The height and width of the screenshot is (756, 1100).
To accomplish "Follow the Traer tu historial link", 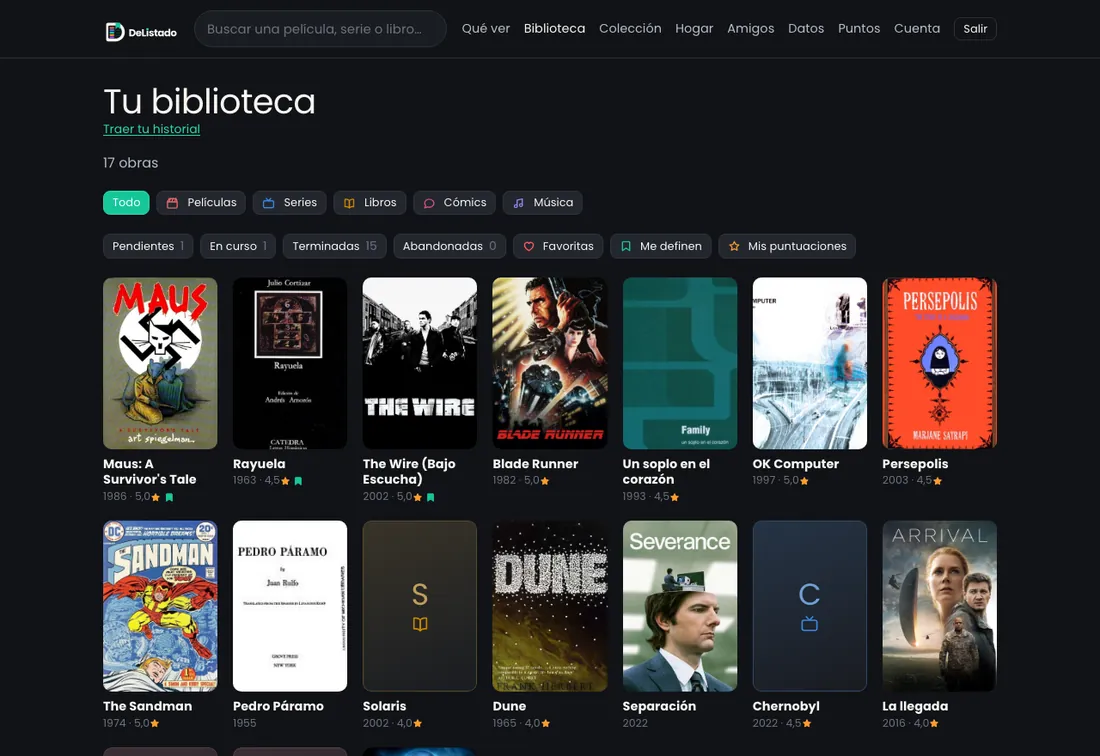I will [x=152, y=129].
